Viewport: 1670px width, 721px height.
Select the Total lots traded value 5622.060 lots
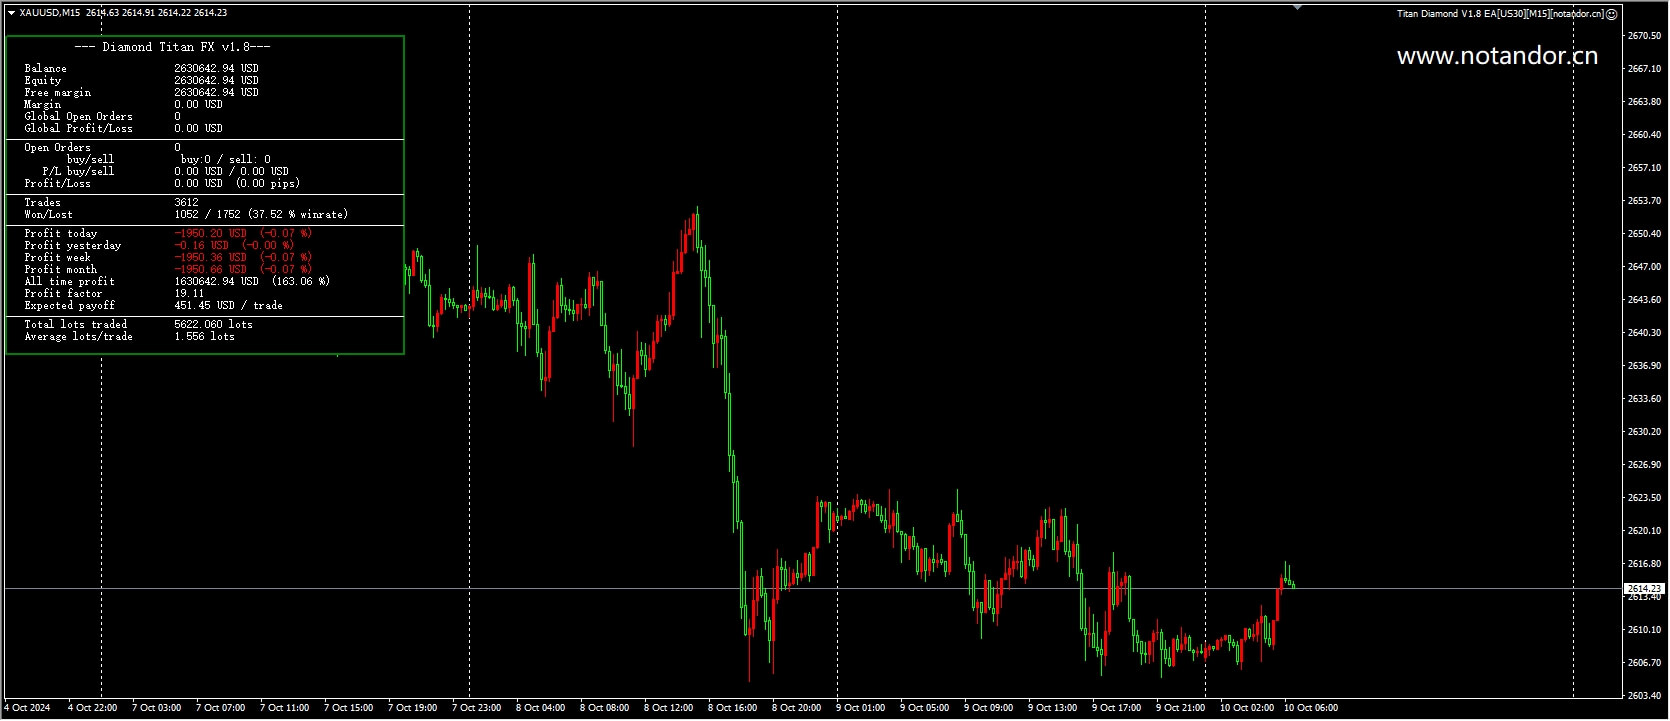tap(213, 325)
